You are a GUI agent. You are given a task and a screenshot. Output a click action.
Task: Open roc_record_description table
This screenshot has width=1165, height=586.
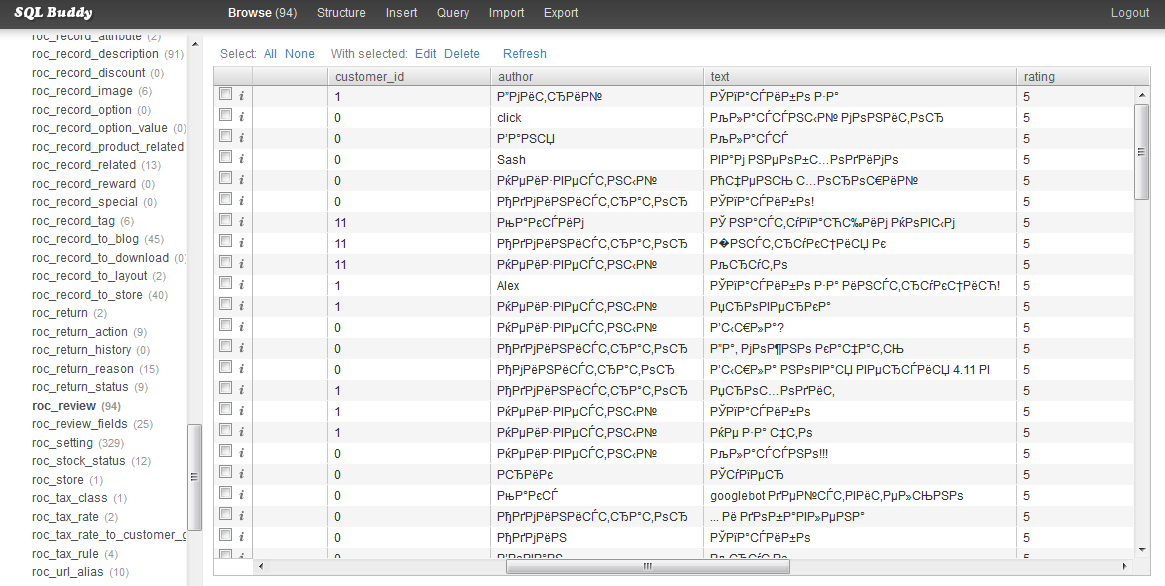pyautogui.click(x=95, y=53)
